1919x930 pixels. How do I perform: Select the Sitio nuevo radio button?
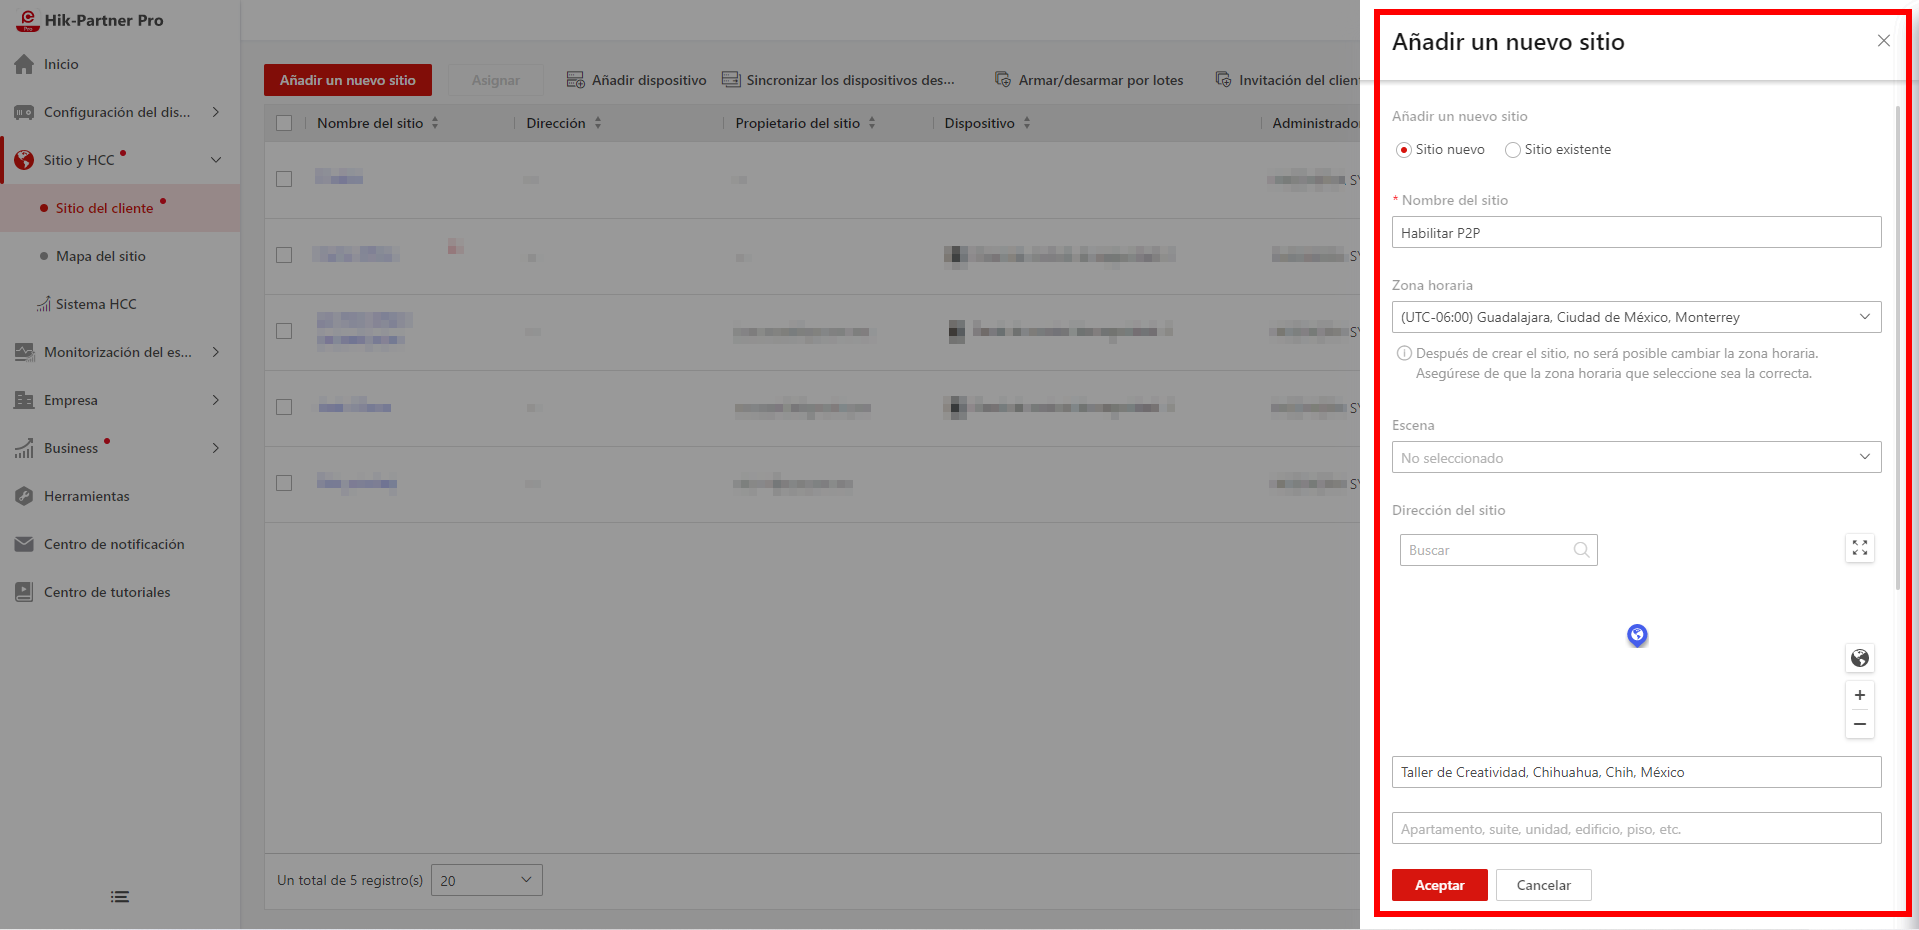click(x=1404, y=150)
